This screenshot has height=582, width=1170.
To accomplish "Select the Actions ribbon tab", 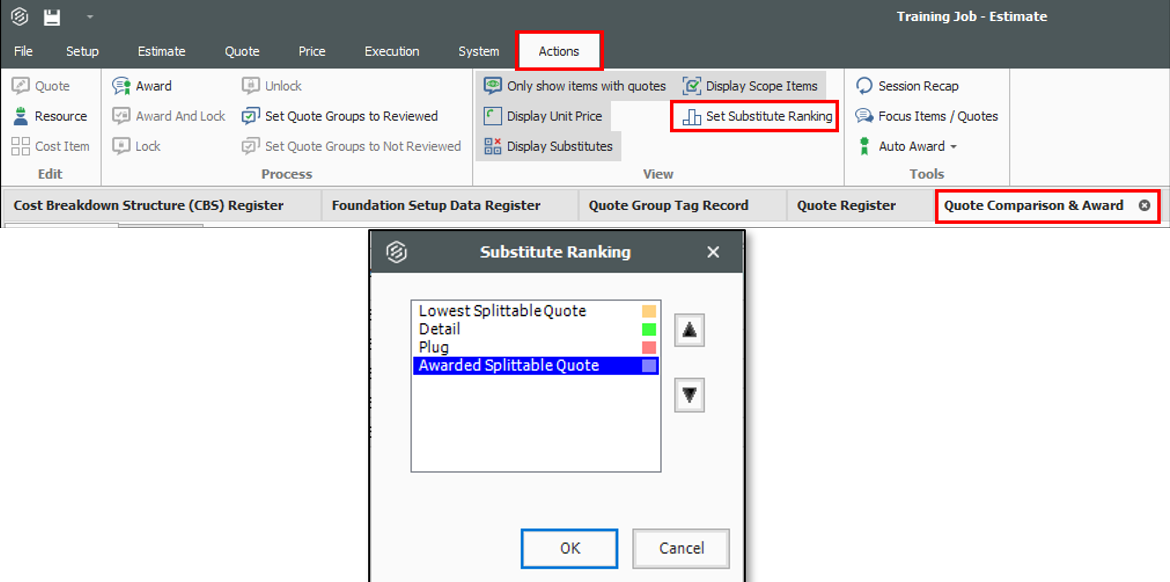I will tap(559, 51).
